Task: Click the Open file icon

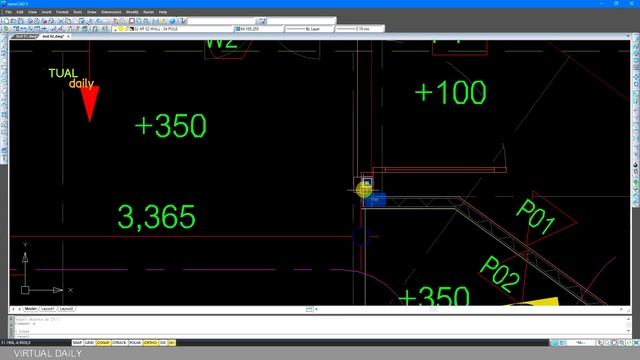Action: pyautogui.click(x=14, y=21)
